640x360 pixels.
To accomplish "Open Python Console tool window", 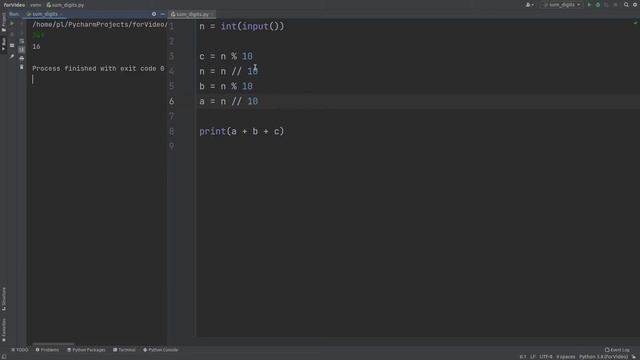I will 160,350.
